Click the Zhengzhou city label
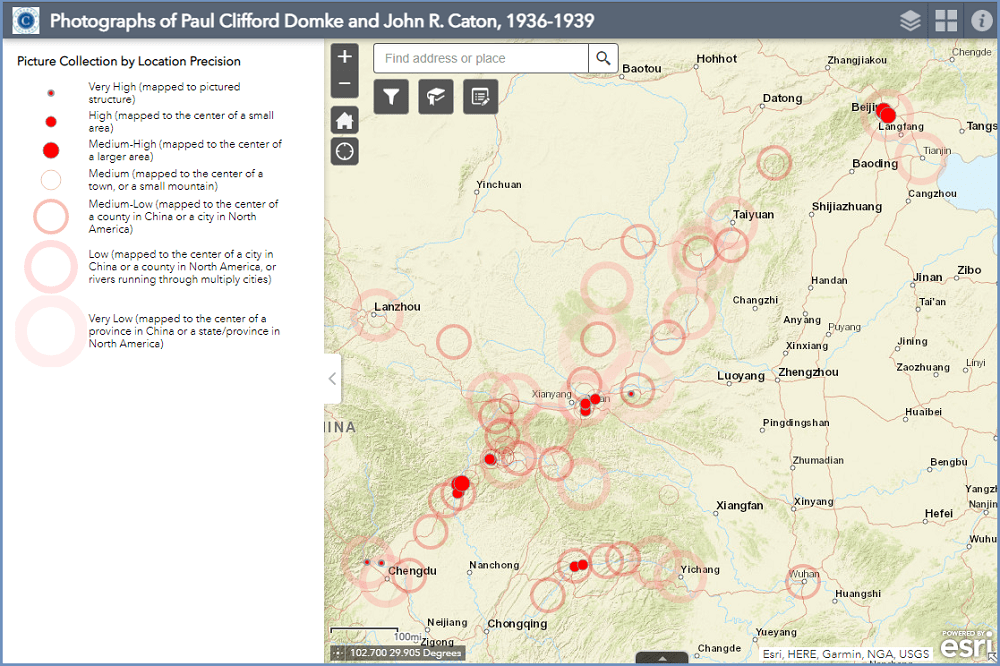 click(x=808, y=372)
